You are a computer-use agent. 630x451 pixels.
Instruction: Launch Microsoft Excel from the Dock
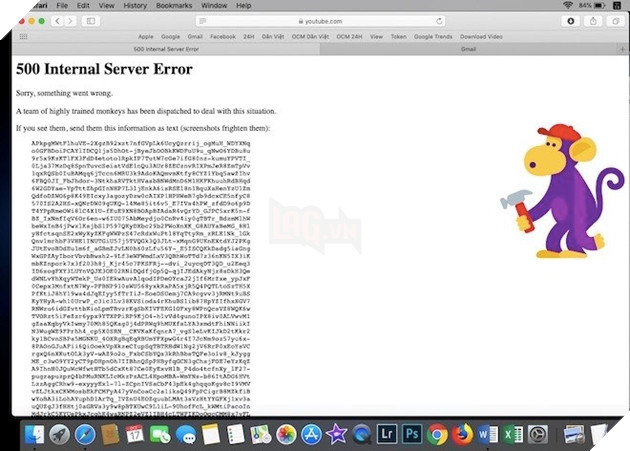click(x=513, y=435)
